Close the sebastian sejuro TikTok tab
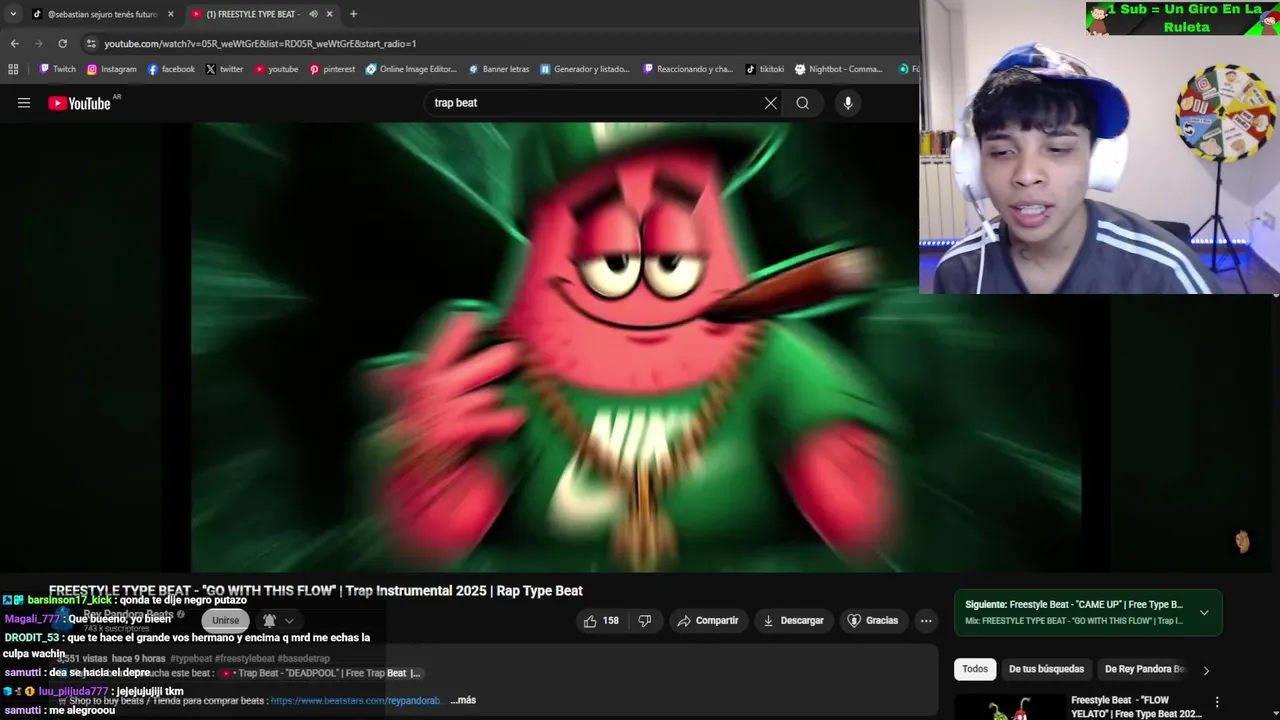1280x720 pixels. (x=170, y=14)
